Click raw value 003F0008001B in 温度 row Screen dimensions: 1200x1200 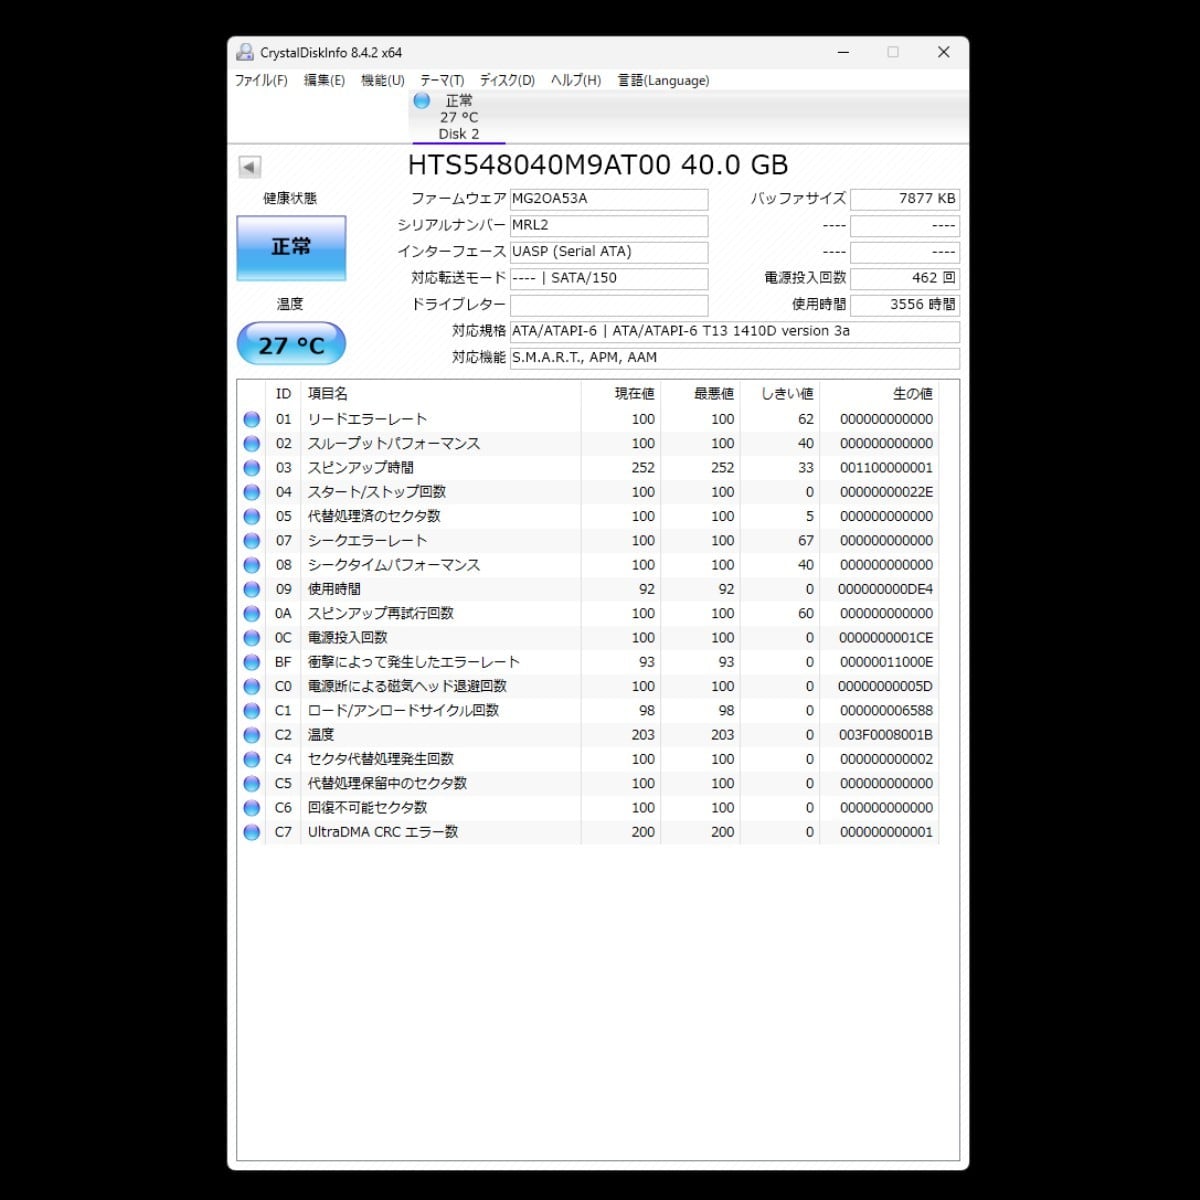886,735
